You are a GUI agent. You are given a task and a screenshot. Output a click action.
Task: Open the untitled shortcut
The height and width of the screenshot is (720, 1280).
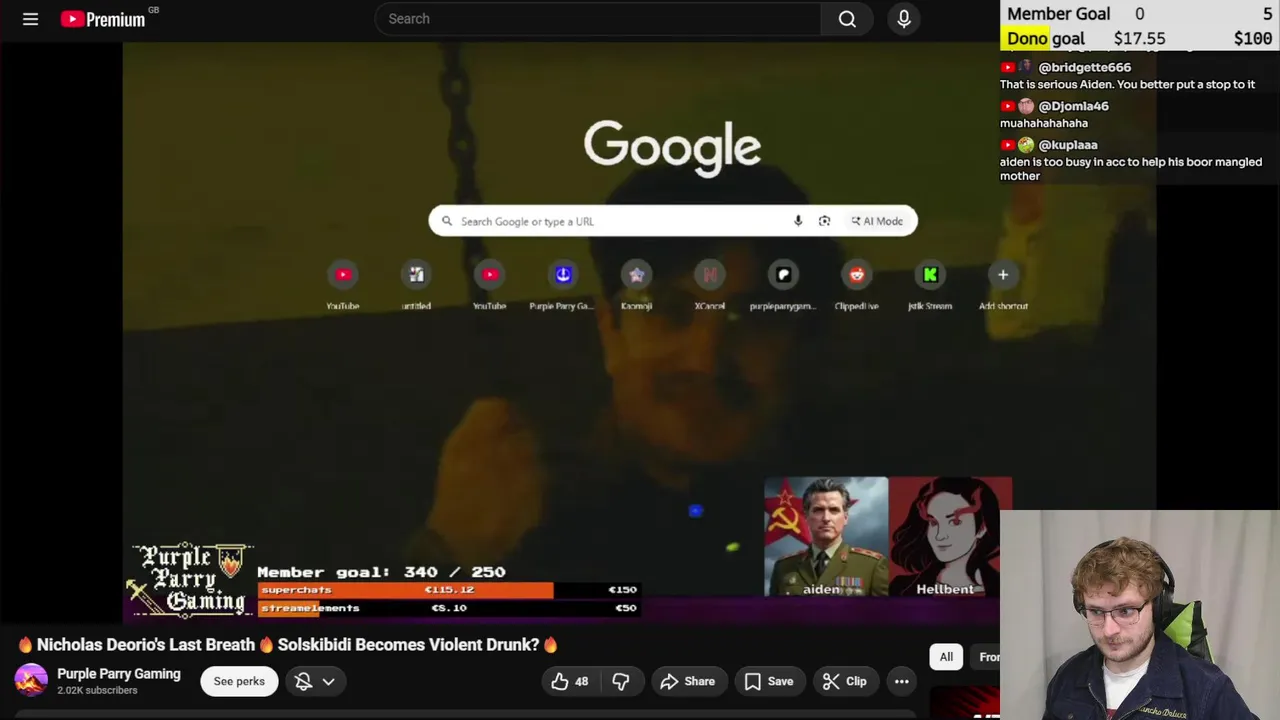tap(416, 285)
